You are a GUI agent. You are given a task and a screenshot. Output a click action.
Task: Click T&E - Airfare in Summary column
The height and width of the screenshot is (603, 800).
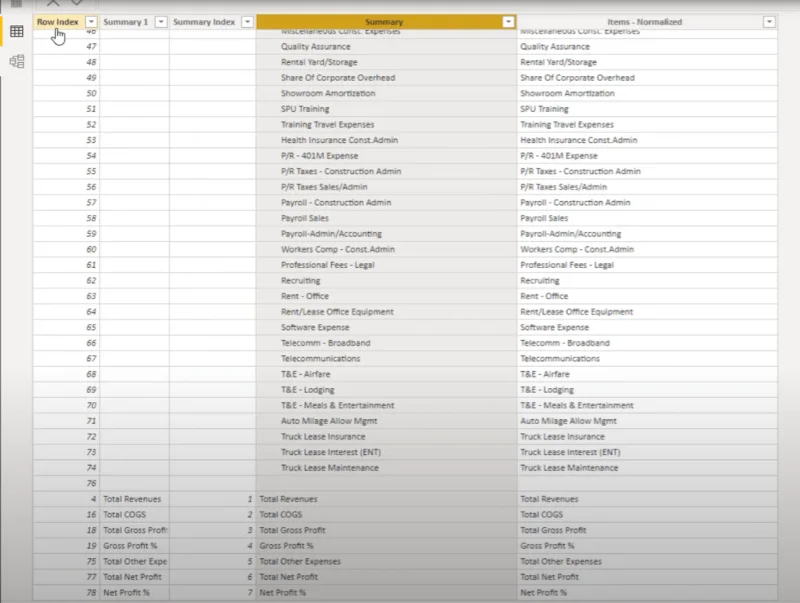tap(305, 374)
